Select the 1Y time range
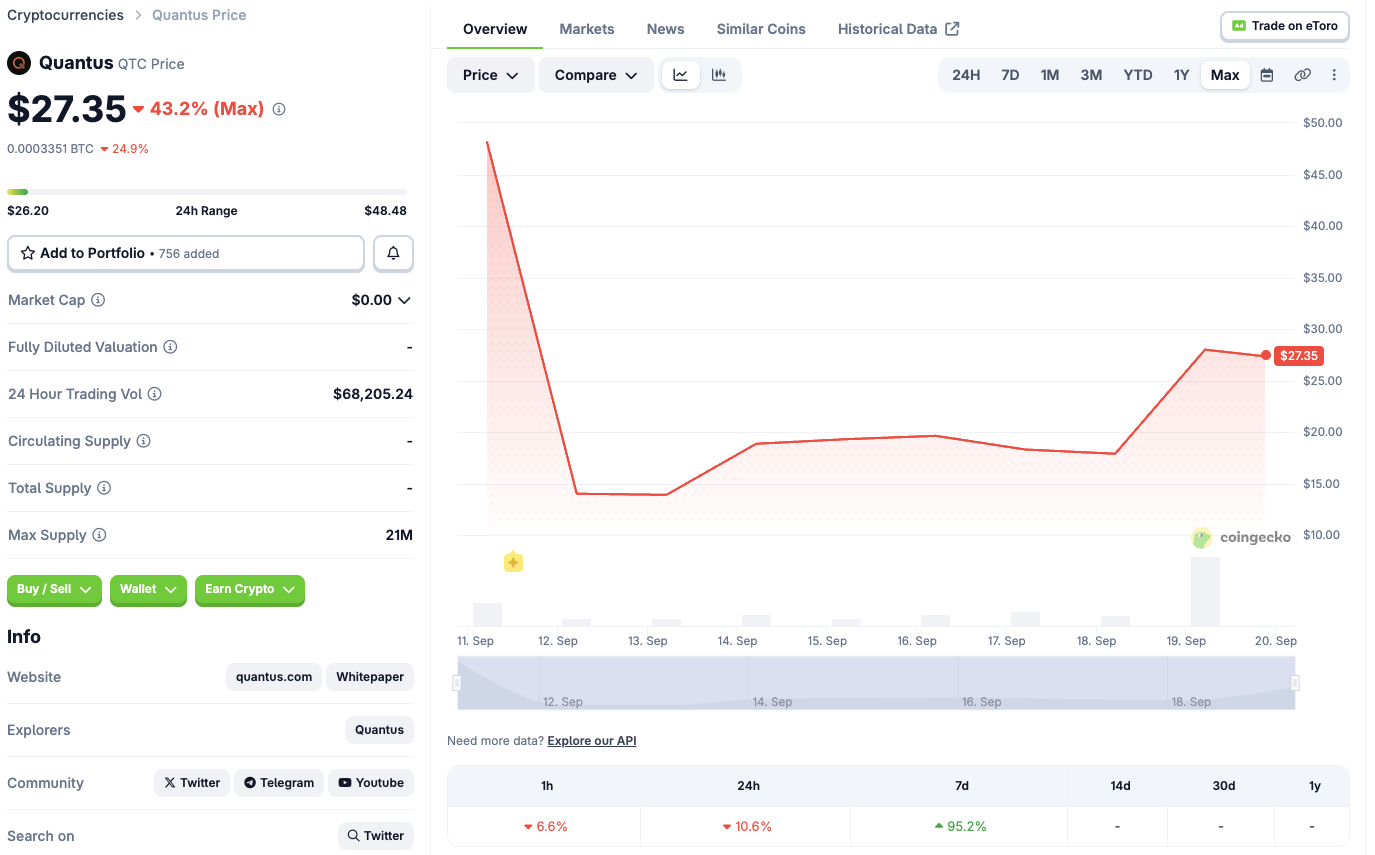 (1182, 75)
